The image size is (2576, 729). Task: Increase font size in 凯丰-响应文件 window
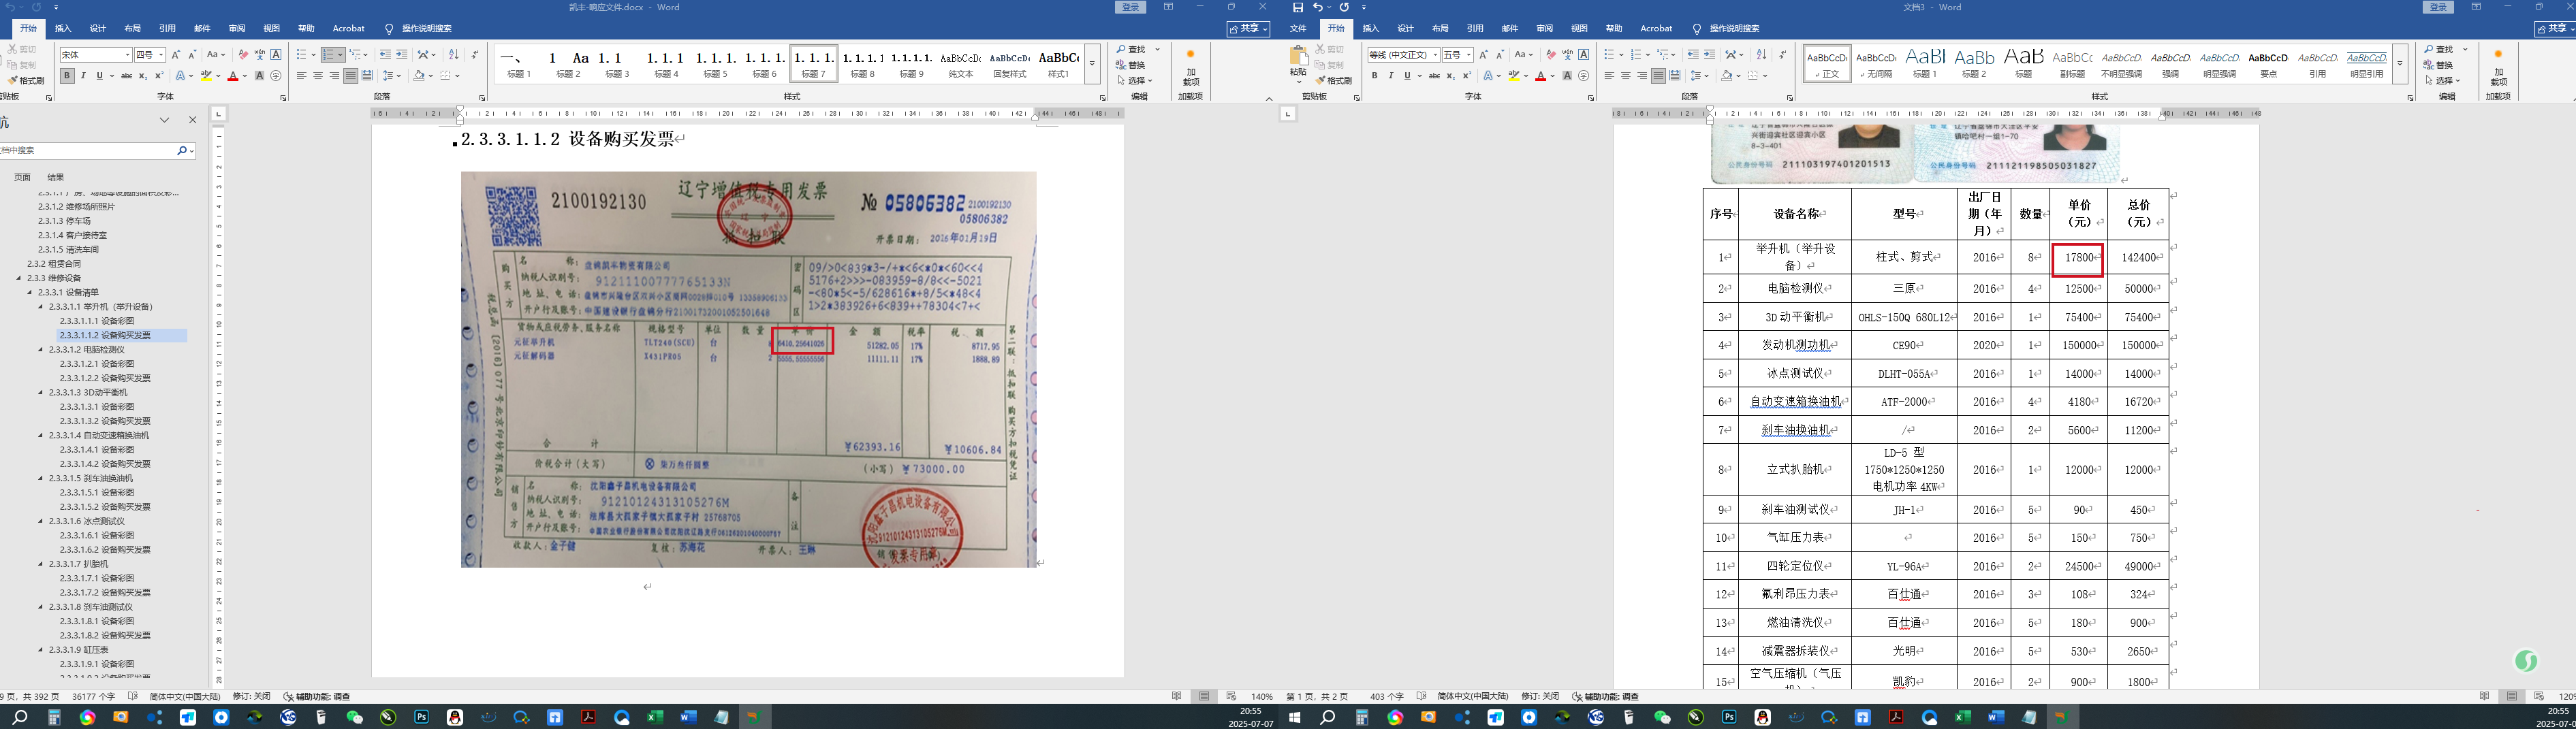[176, 55]
